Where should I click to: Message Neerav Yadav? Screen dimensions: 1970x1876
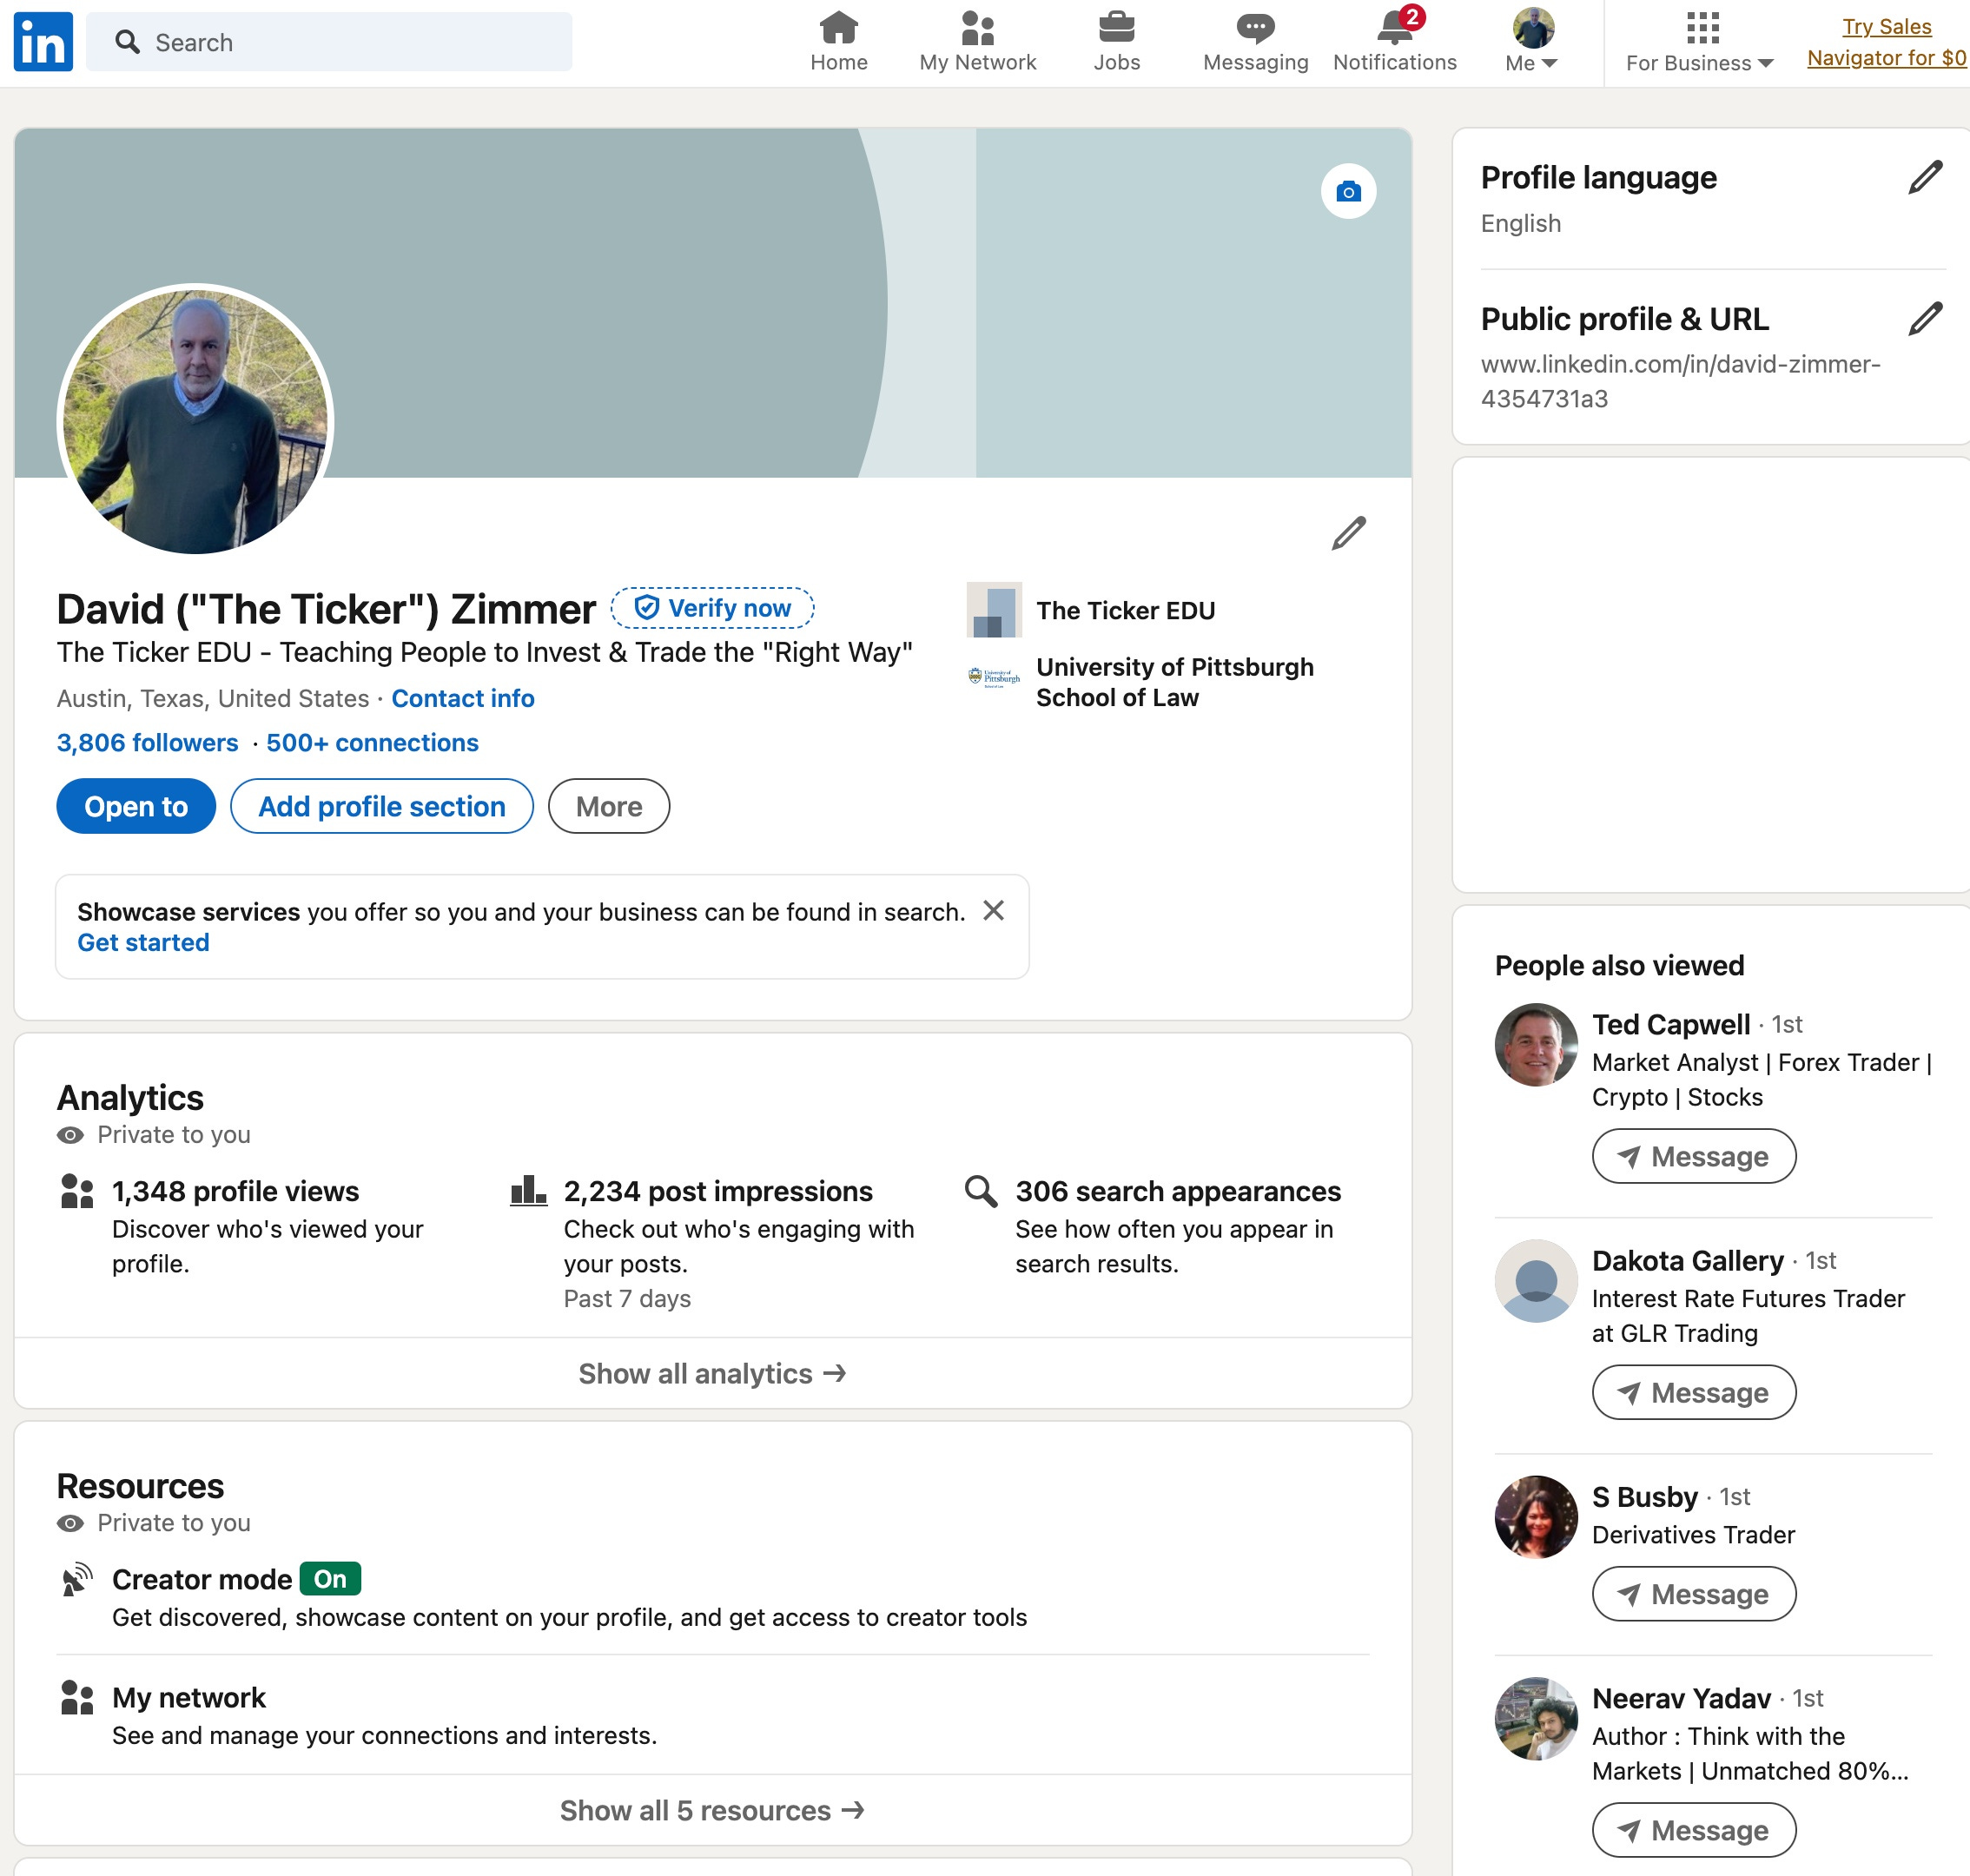[1694, 1831]
